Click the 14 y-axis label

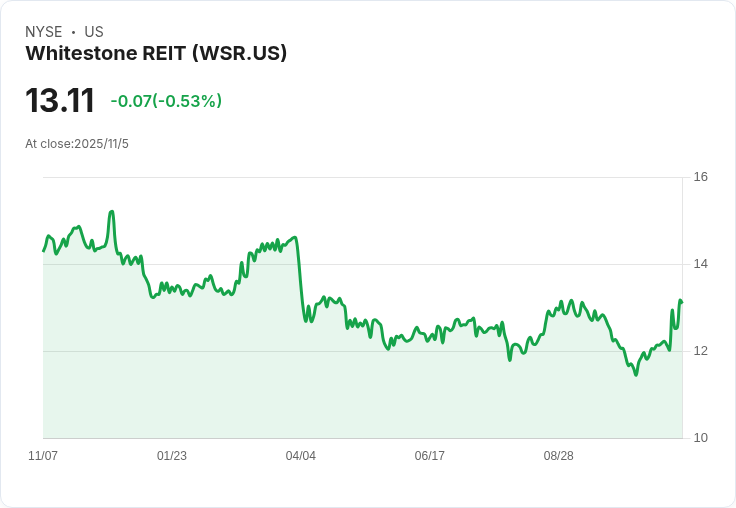701,264
